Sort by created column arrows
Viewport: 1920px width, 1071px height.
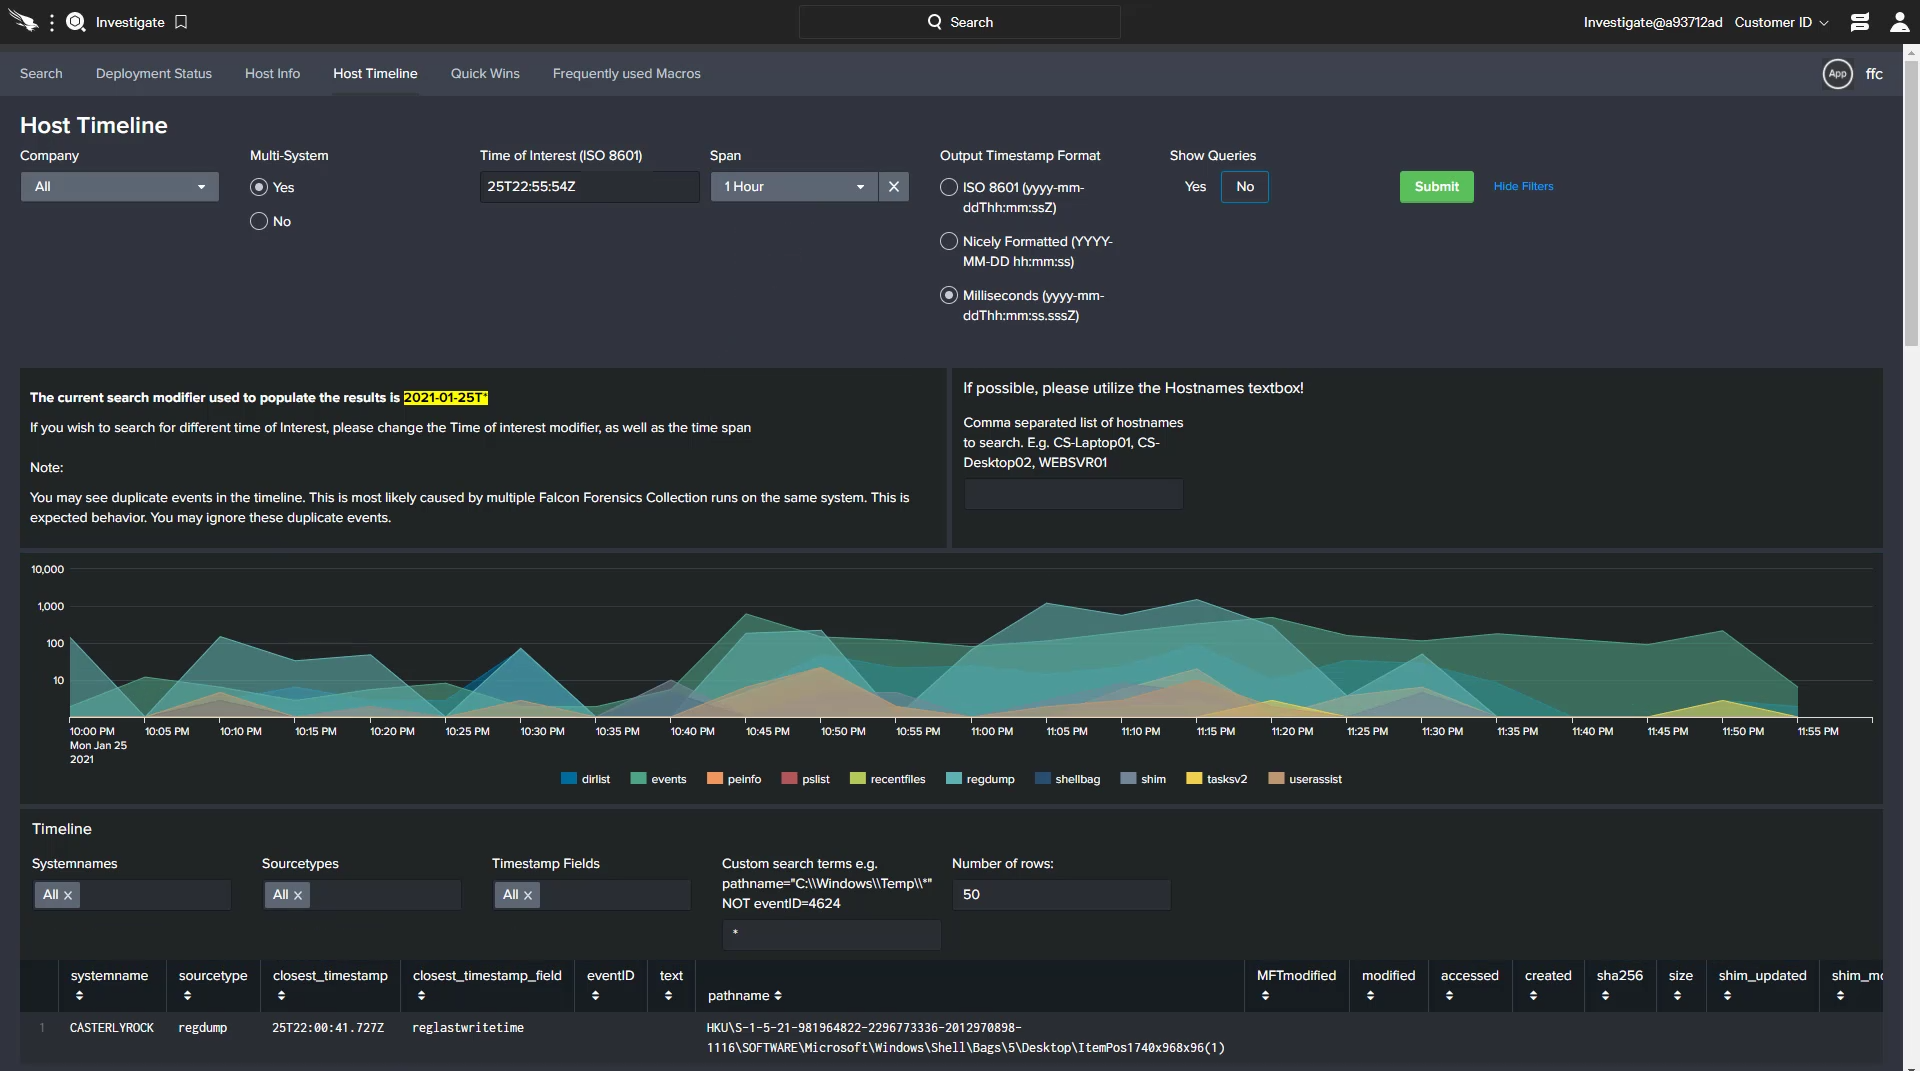click(x=1534, y=996)
